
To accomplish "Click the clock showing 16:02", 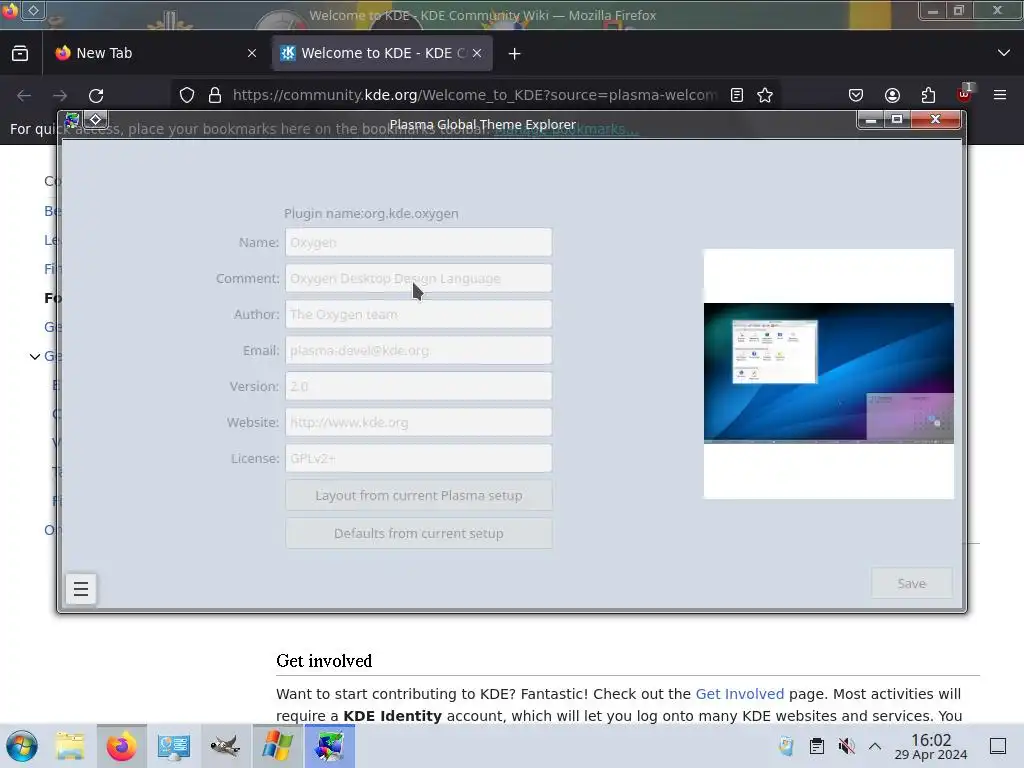I will pos(931,746).
